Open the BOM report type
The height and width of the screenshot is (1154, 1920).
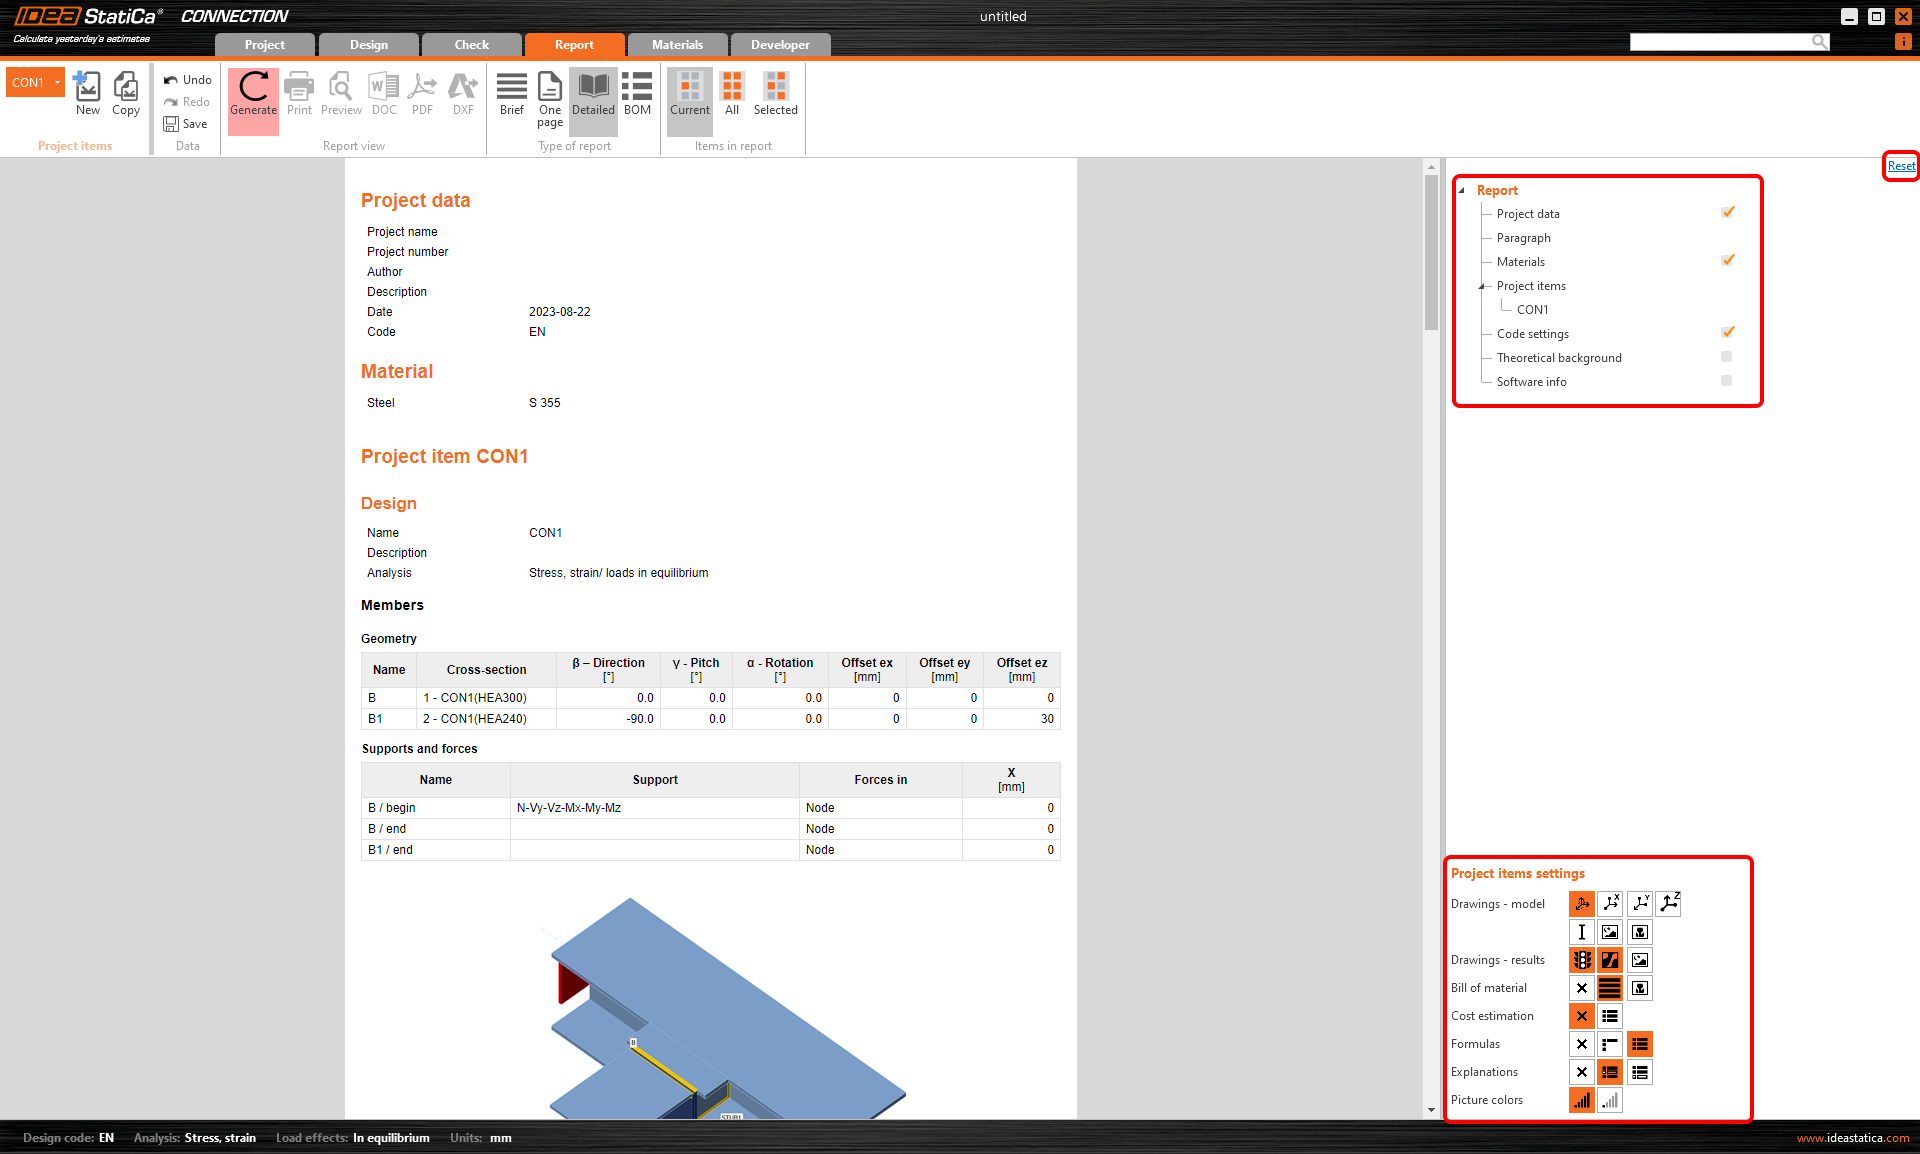[x=636, y=97]
